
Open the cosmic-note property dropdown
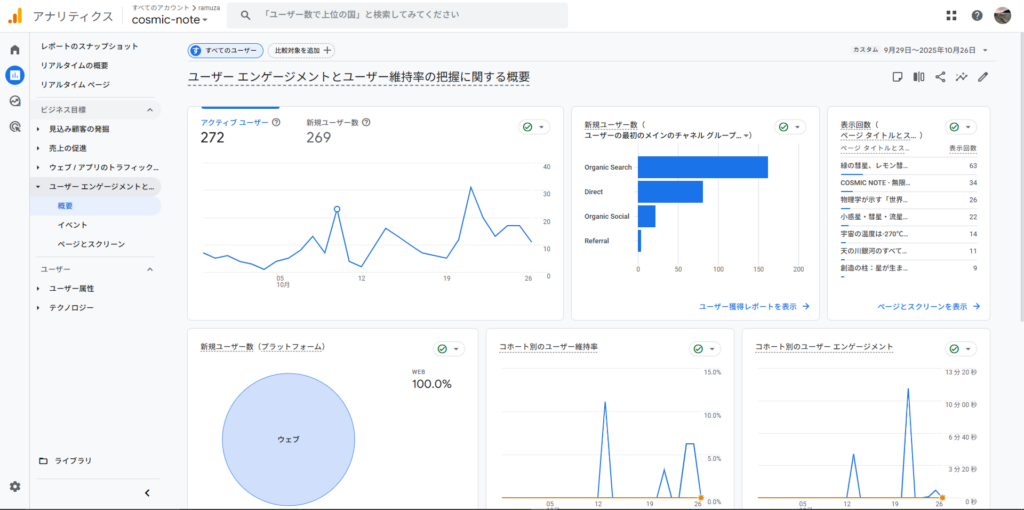pyautogui.click(x=170, y=20)
